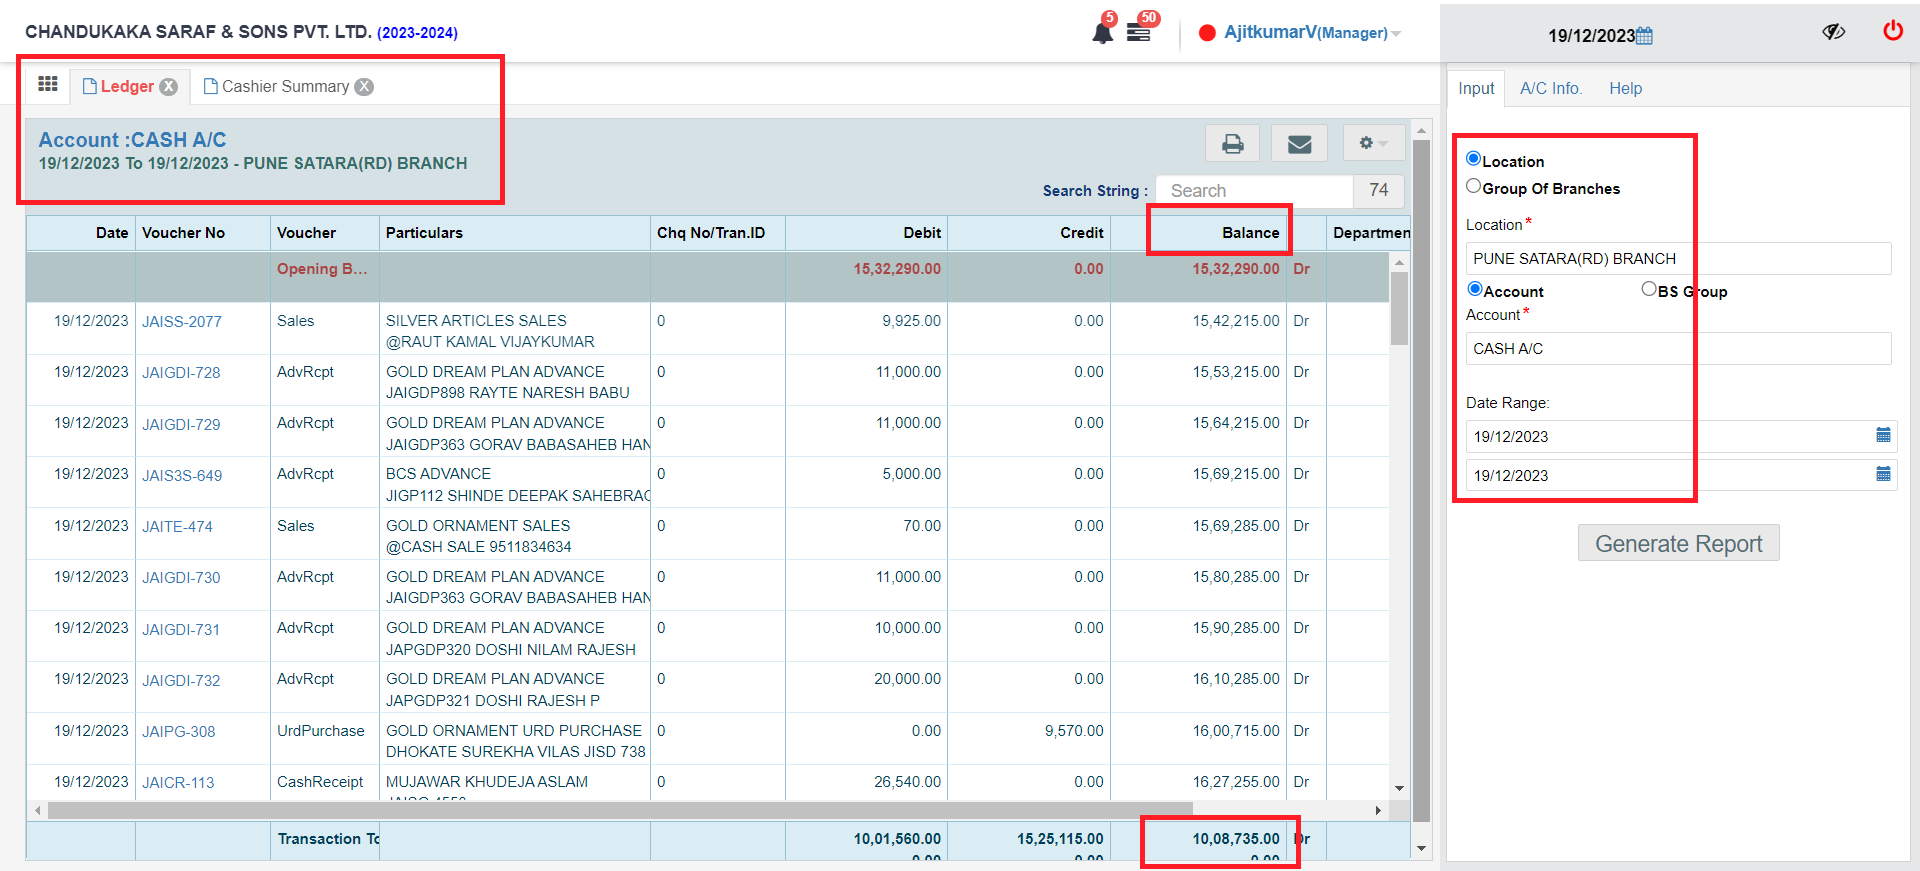Sort by the Particulars column header
The width and height of the screenshot is (1920, 871).
click(x=515, y=233)
